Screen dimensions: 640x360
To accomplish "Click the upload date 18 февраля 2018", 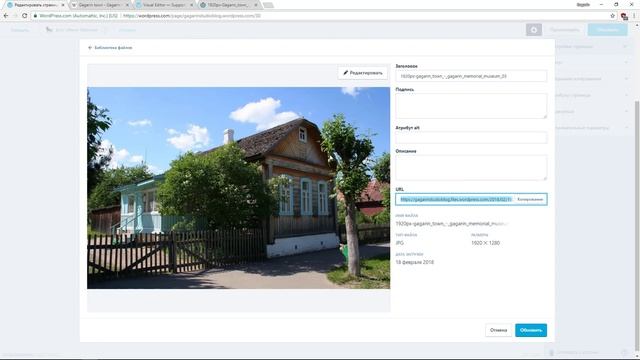I will tap(415, 262).
